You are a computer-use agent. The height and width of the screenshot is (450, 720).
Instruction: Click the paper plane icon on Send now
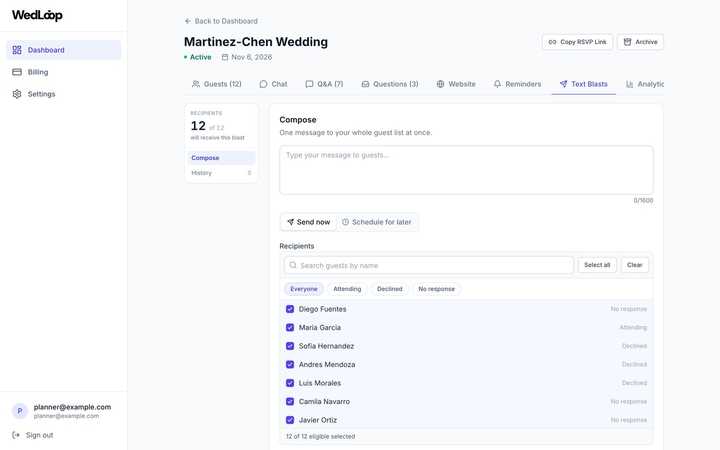point(290,222)
